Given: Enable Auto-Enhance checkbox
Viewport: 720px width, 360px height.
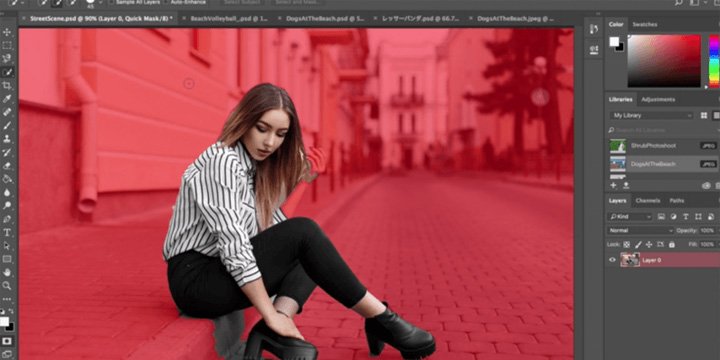Looking at the screenshot, I should pos(166,2).
